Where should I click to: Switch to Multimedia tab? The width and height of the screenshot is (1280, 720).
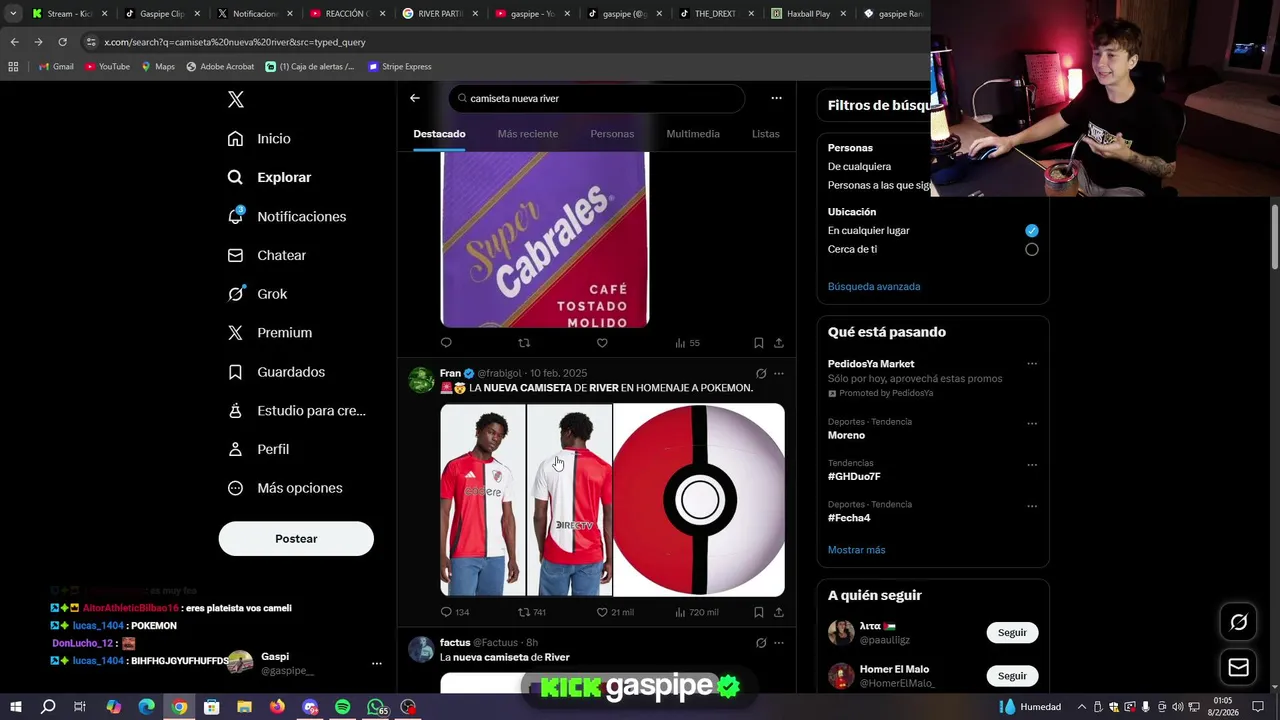pos(693,134)
